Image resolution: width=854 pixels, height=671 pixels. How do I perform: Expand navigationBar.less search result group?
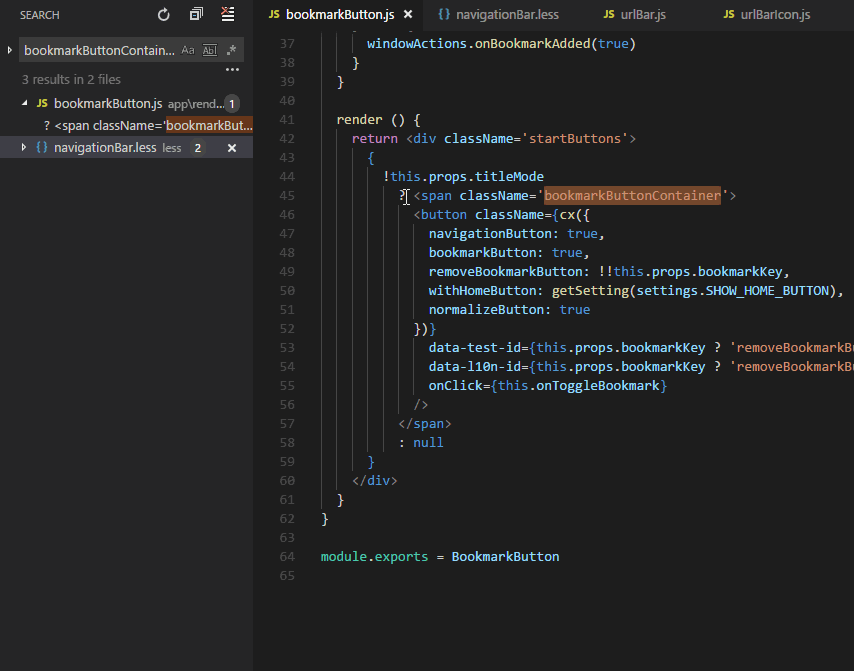click(x=24, y=148)
